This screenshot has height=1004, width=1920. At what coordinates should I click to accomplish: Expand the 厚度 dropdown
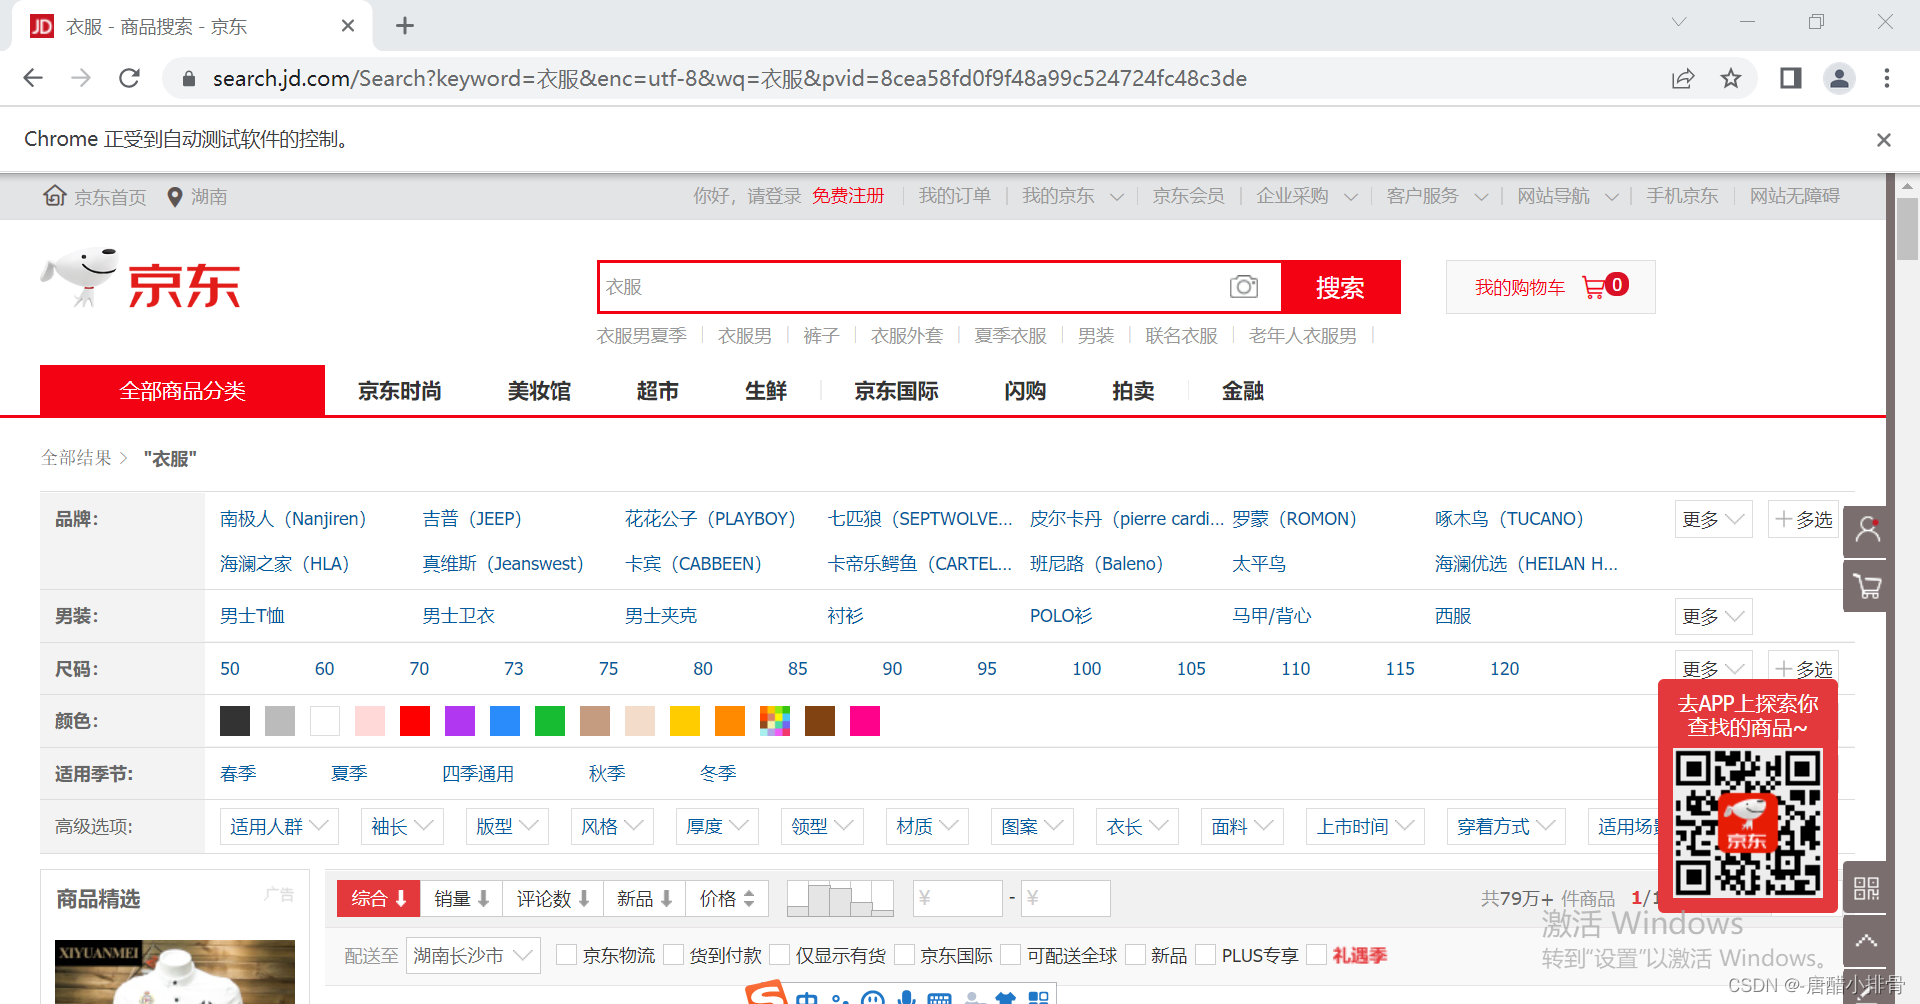pos(717,826)
